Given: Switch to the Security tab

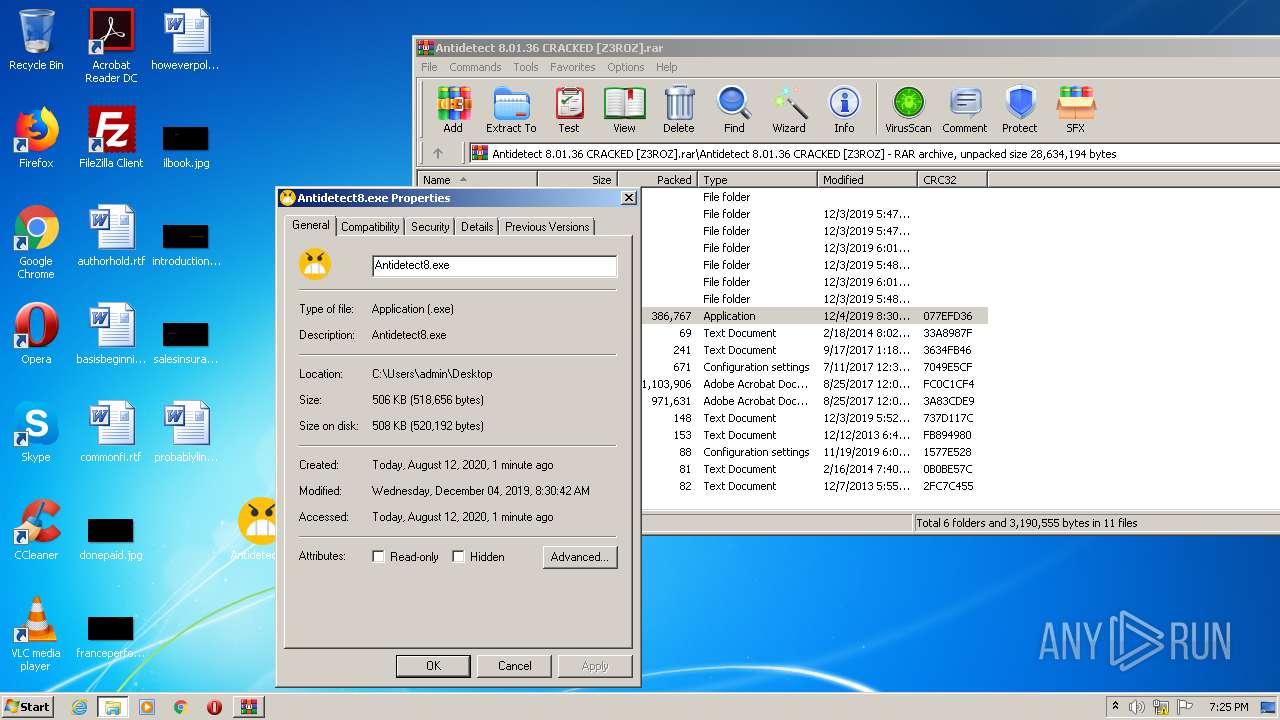Looking at the screenshot, I should click(x=430, y=227).
